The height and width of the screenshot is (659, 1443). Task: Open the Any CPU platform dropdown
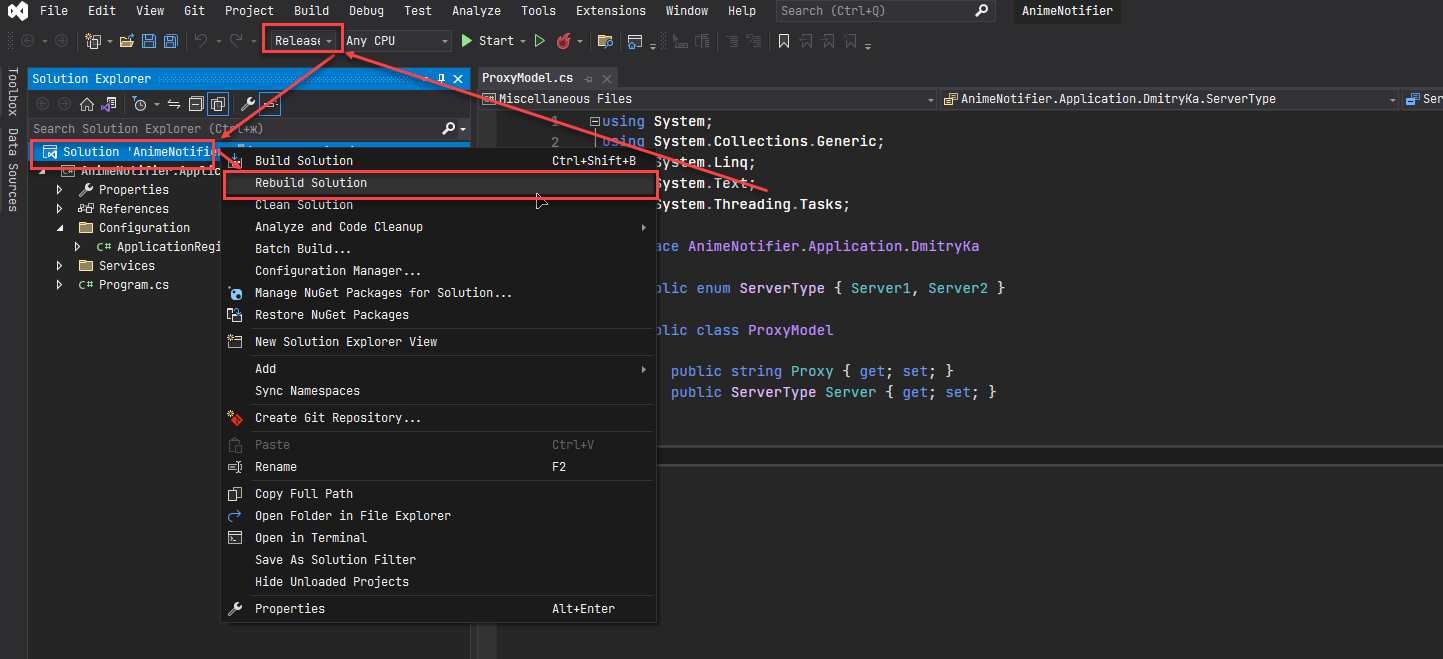(x=396, y=41)
